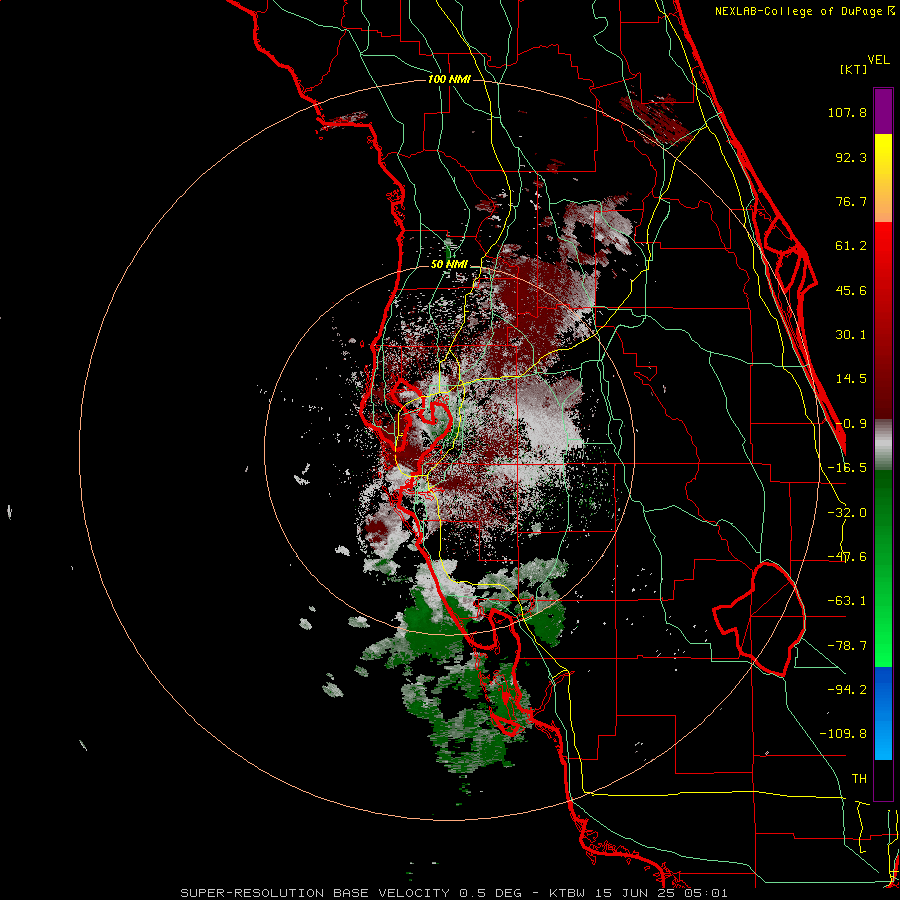Select the 92.3 velocity scale value
Viewport: 900px width, 900px height.
click(851, 157)
